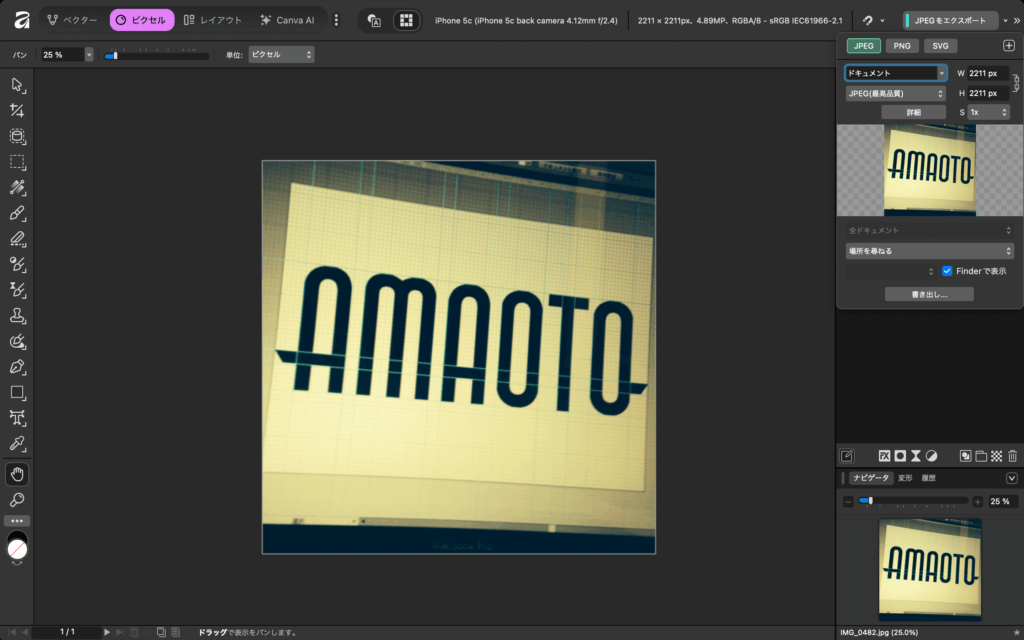Image resolution: width=1024 pixels, height=640 pixels.
Task: Select the rectangular Marquee selection tool
Action: pyautogui.click(x=17, y=162)
